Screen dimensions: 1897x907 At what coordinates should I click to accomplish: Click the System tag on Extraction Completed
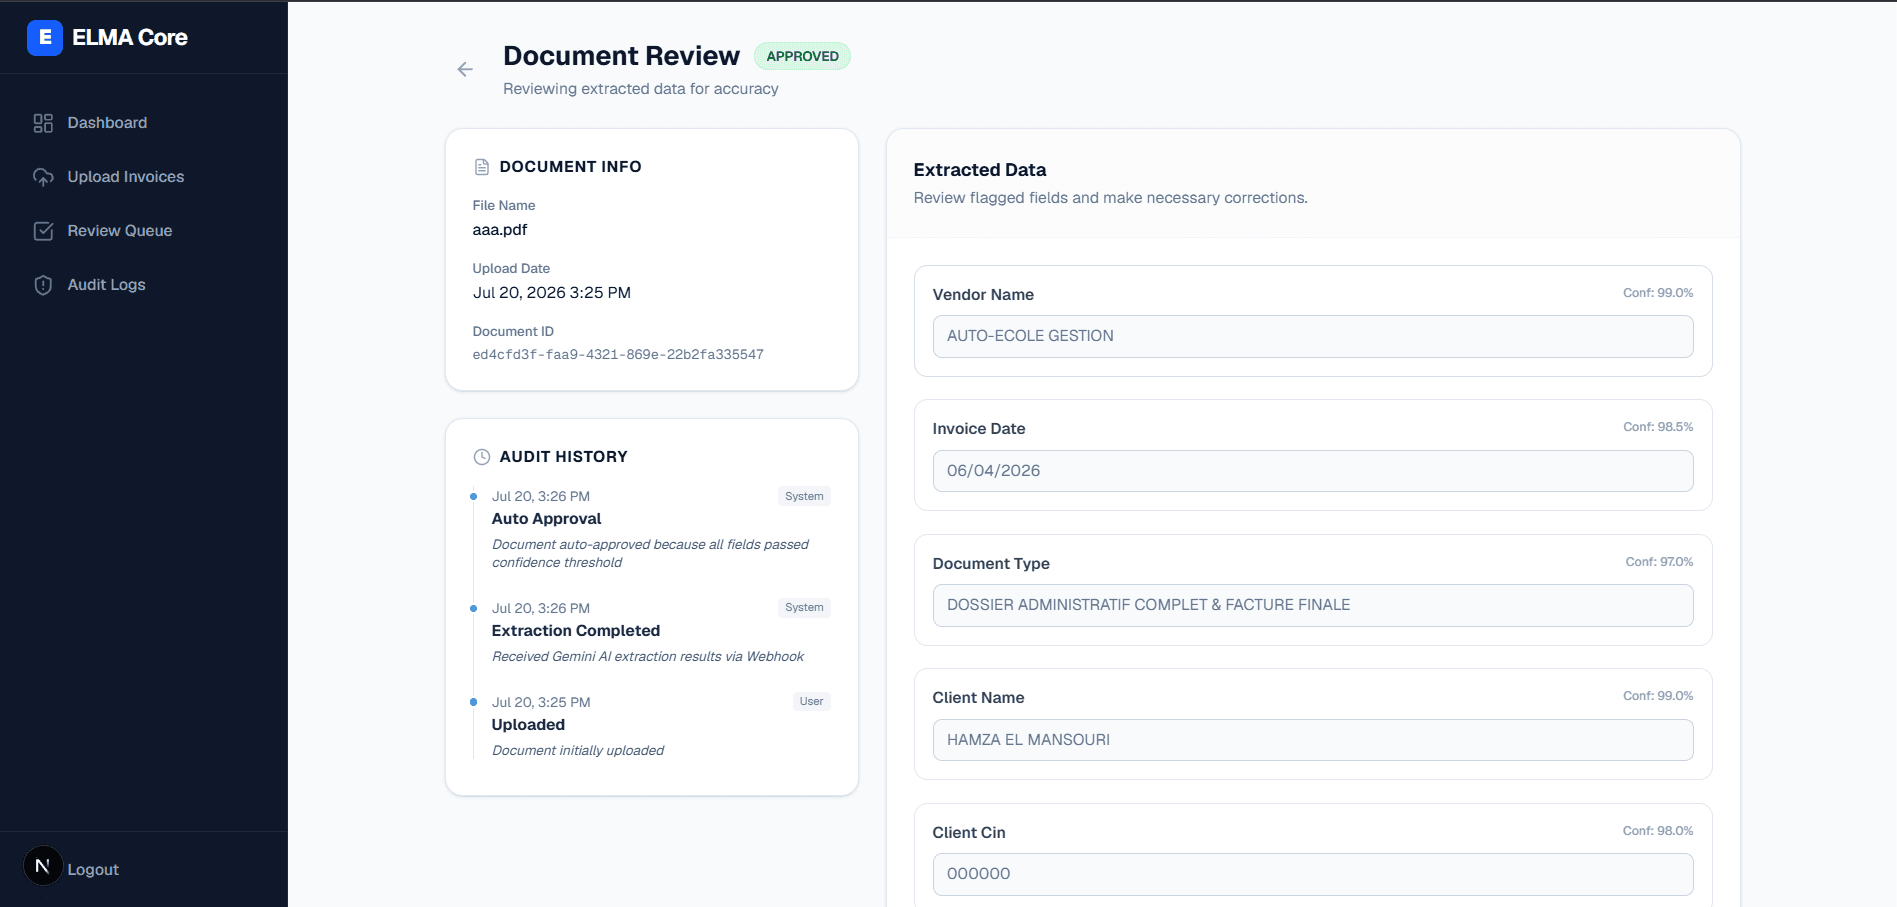coord(804,607)
